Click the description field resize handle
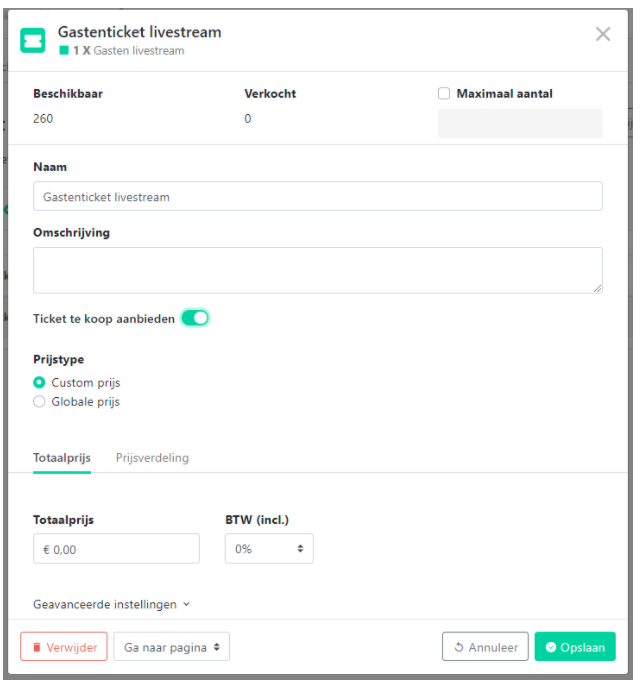 coord(598,288)
